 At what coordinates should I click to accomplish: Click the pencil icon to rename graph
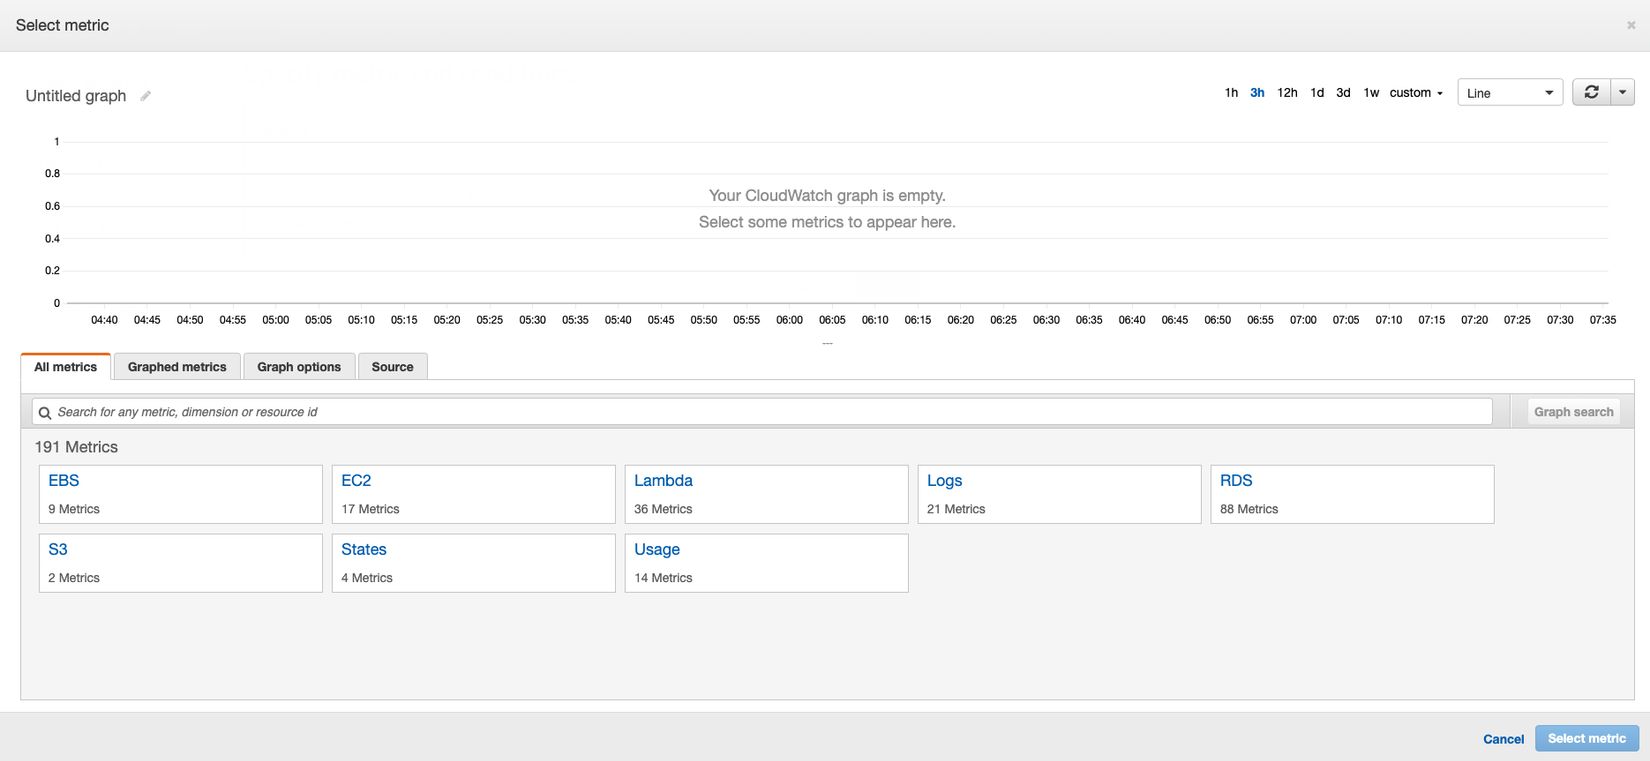tap(146, 96)
